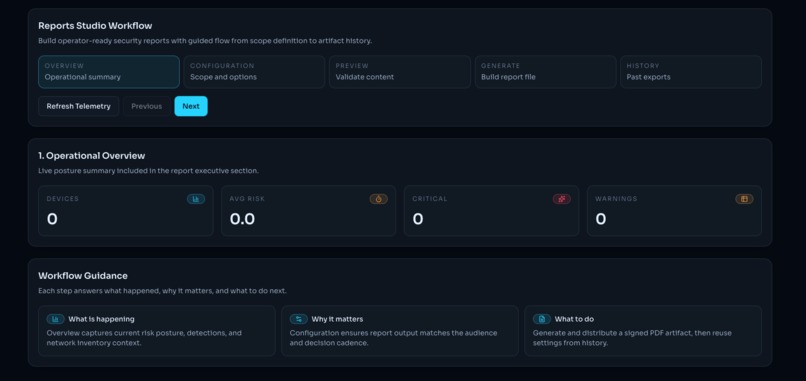
Task: Click the 1. Operational Overview heading
Action: click(x=92, y=156)
